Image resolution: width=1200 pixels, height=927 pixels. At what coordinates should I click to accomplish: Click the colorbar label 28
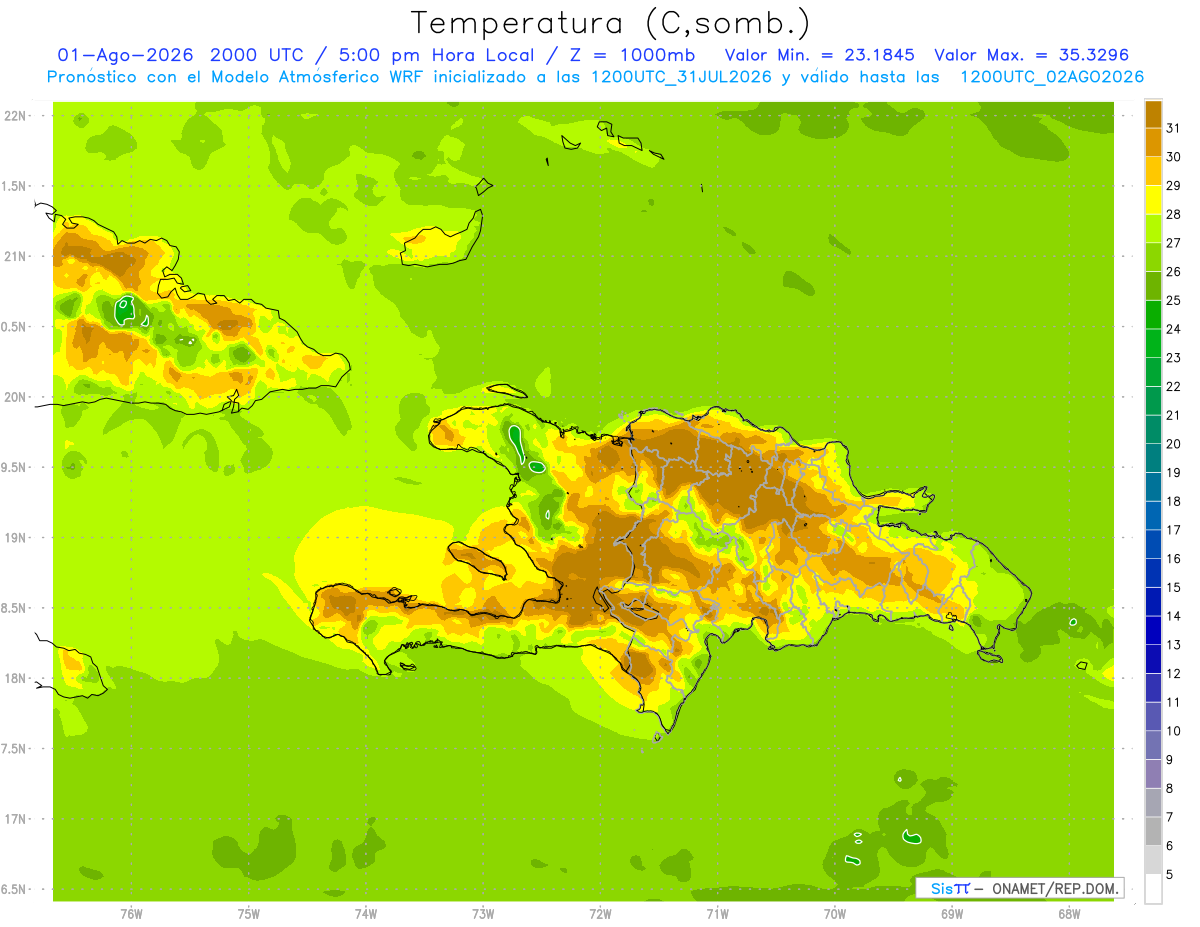1173,214
